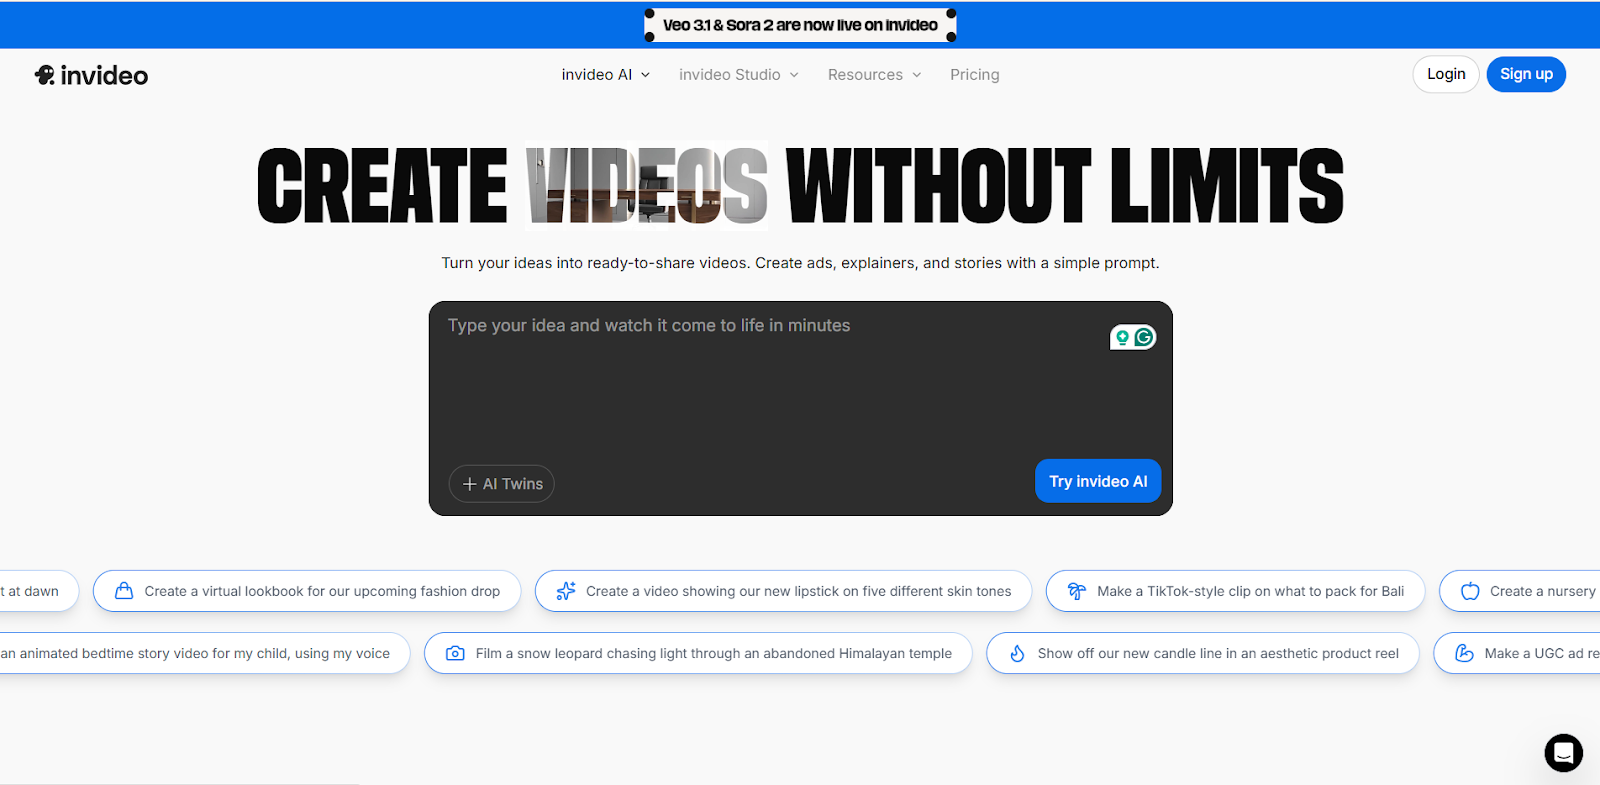
Task: Click Try invideo AI button
Action: coord(1098,481)
